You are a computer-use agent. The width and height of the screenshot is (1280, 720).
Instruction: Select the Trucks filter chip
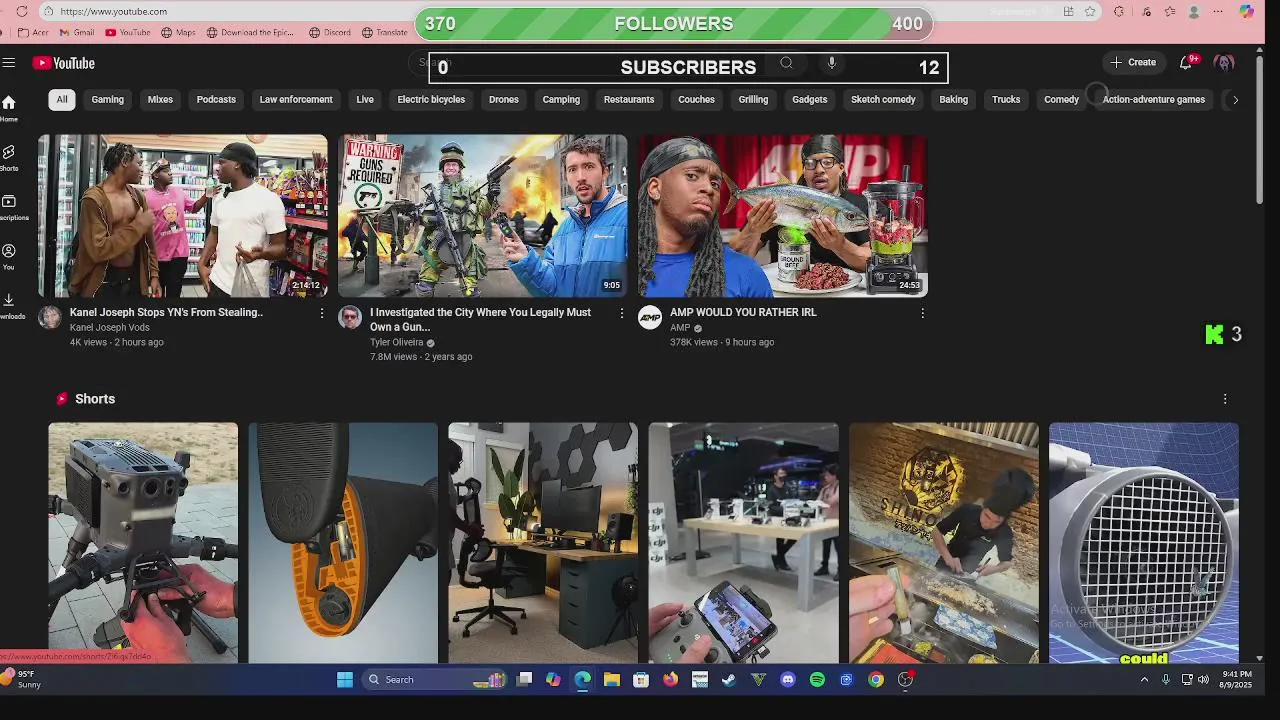[1006, 99]
